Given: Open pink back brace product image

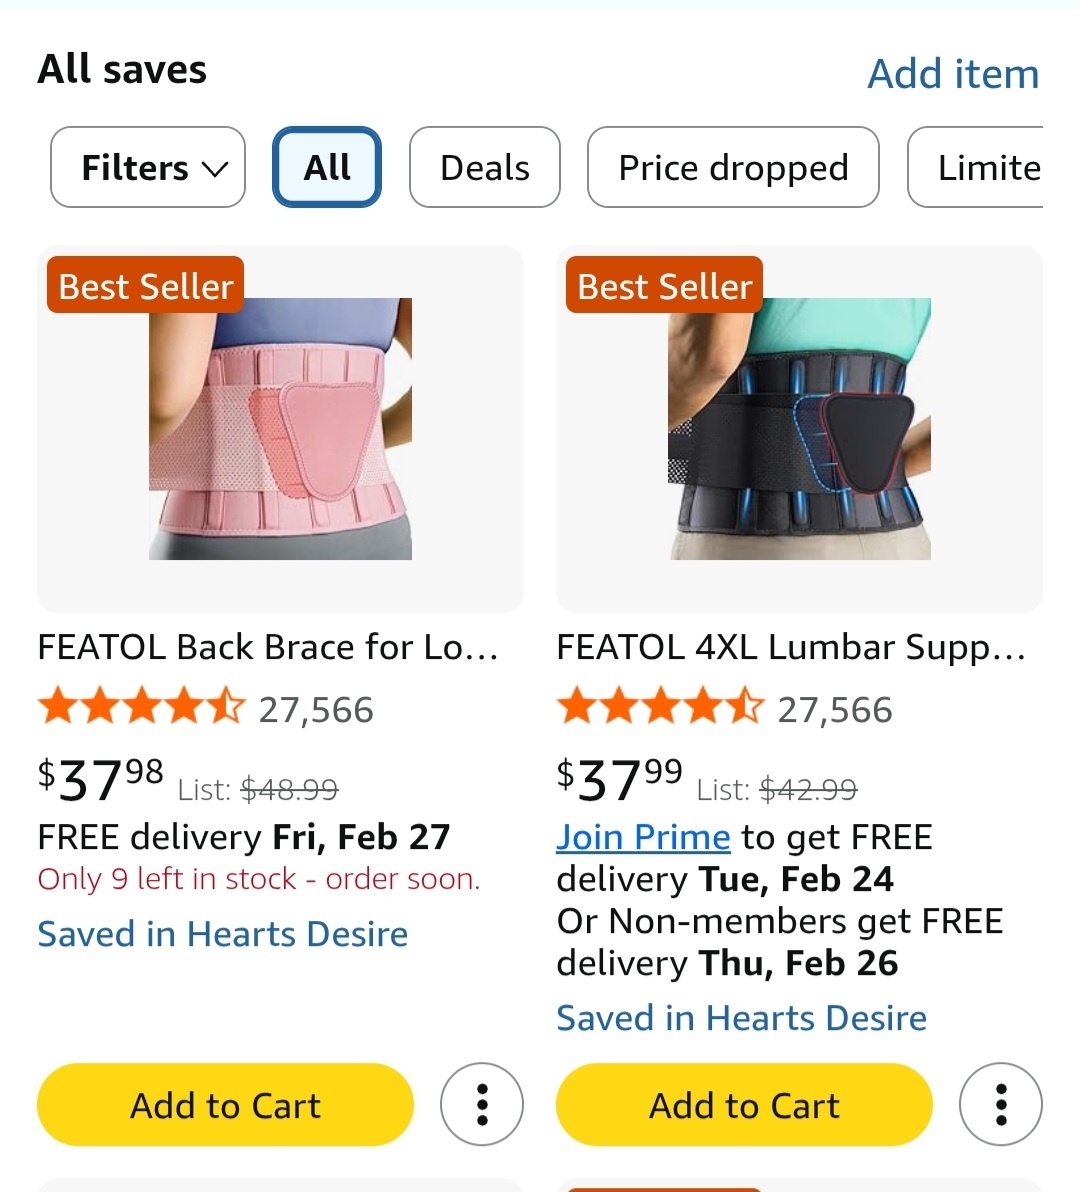Looking at the screenshot, I should click(280, 428).
